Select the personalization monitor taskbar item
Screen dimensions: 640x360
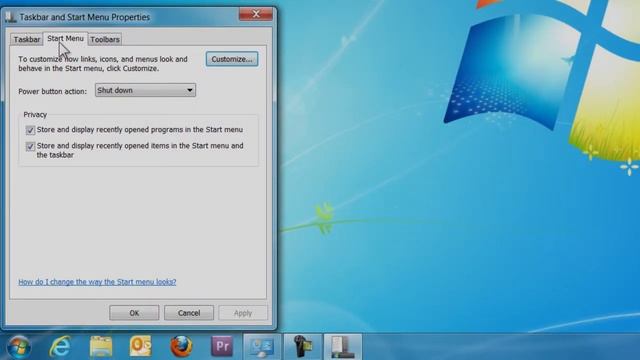point(262,347)
